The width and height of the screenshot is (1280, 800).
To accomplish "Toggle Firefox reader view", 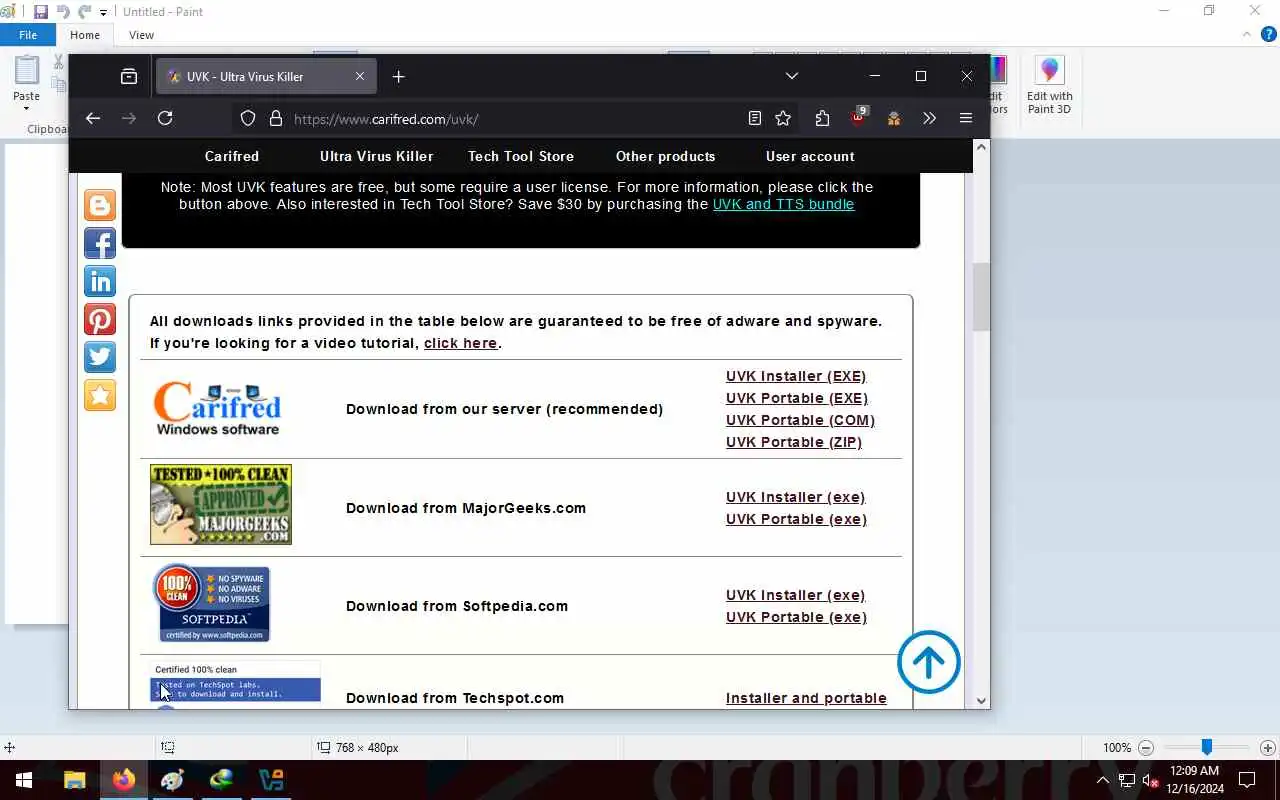I will [755, 118].
